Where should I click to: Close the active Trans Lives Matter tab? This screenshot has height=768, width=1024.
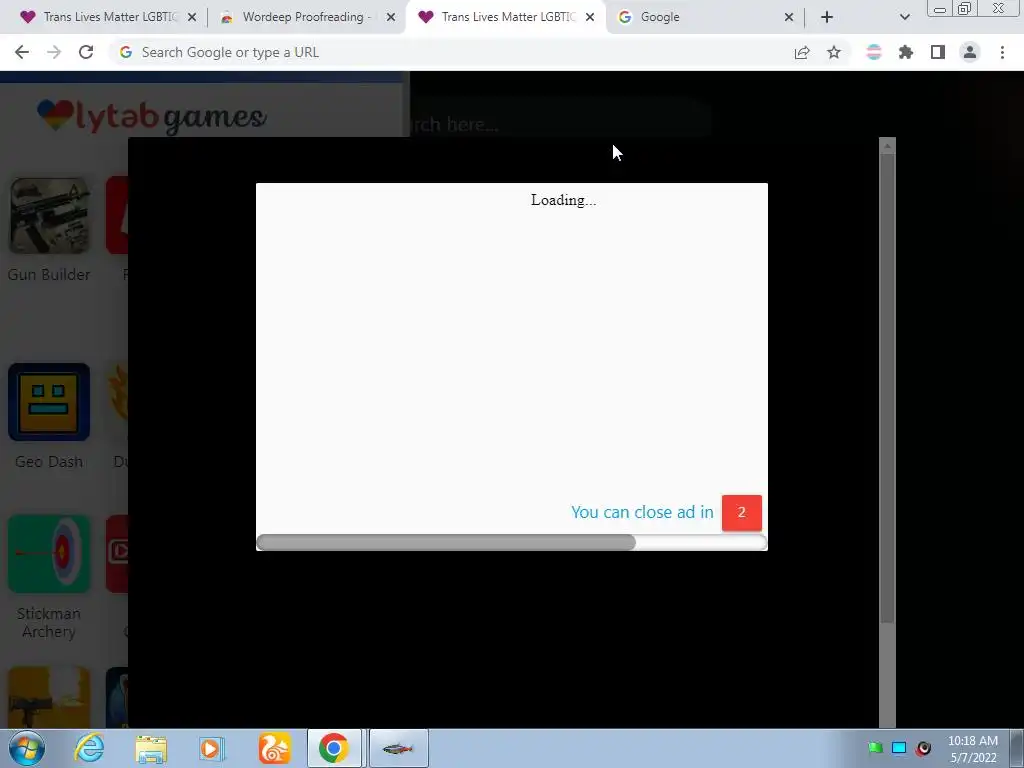point(590,17)
